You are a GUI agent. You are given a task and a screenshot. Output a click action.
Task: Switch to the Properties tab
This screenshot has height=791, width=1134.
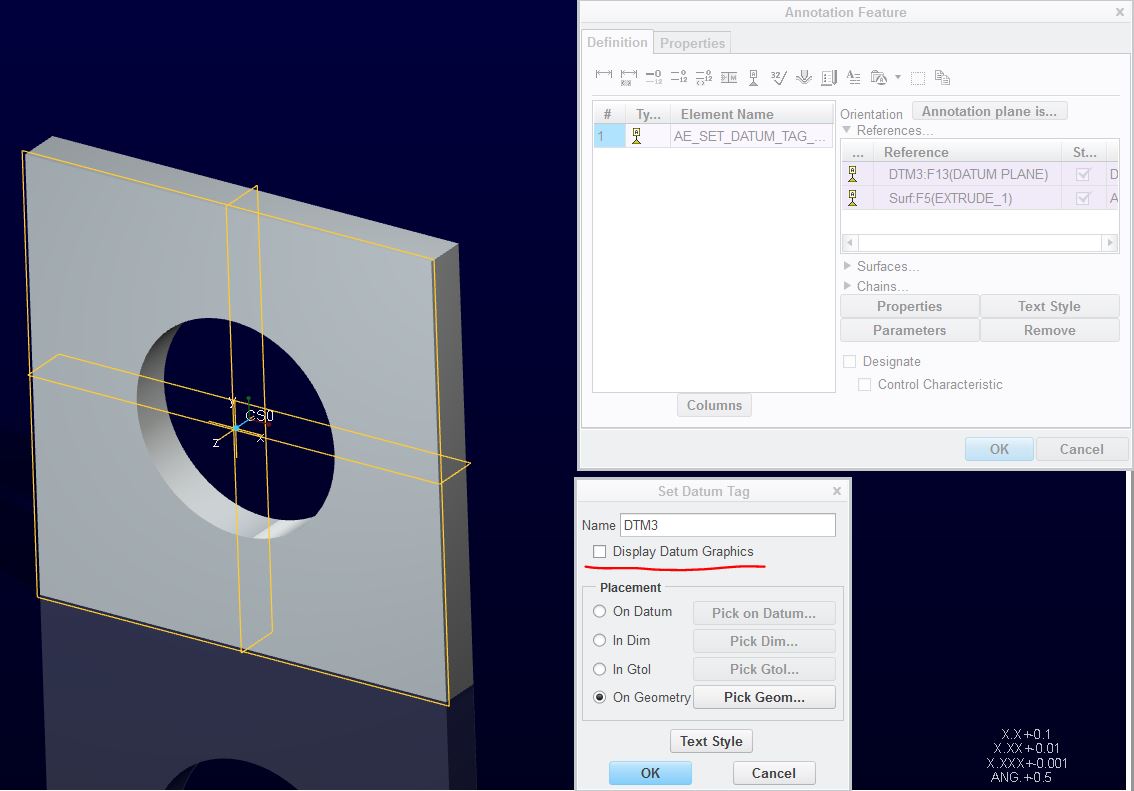(x=692, y=43)
